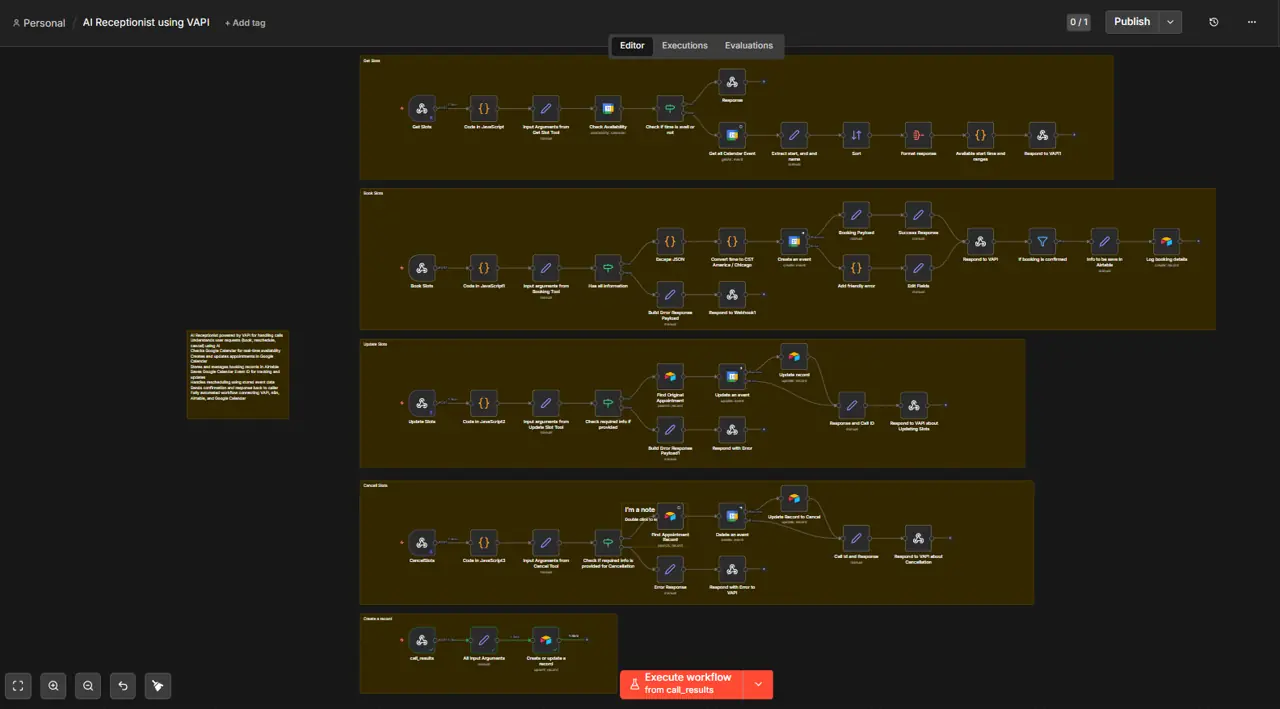The image size is (1280, 709).
Task: Switch to the Executions tab
Action: 685,46
